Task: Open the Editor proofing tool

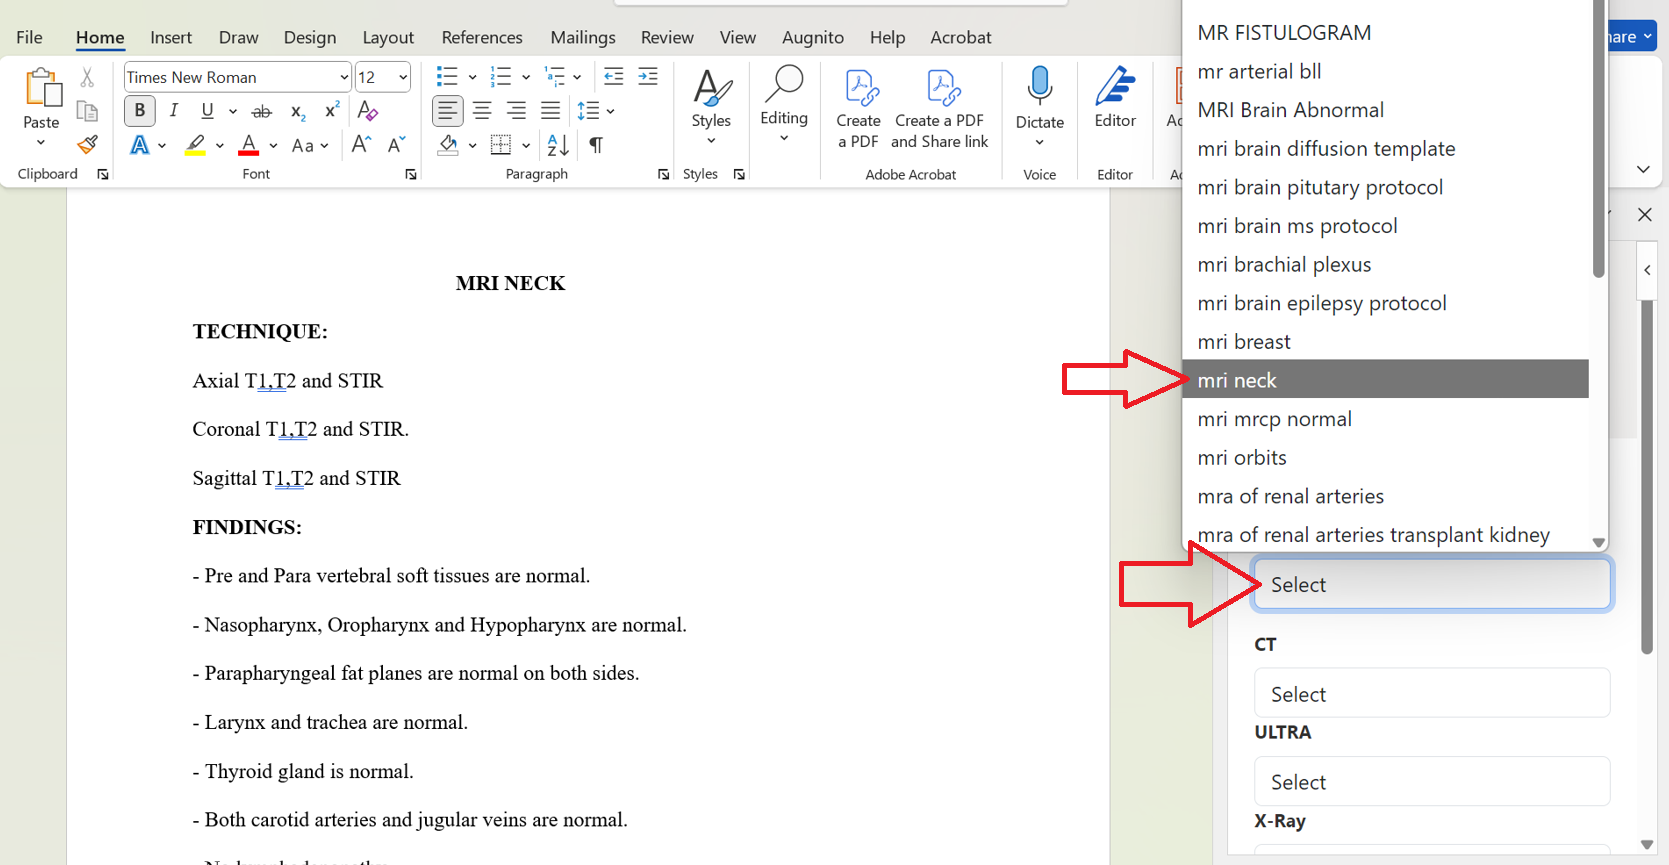Action: coord(1114,99)
